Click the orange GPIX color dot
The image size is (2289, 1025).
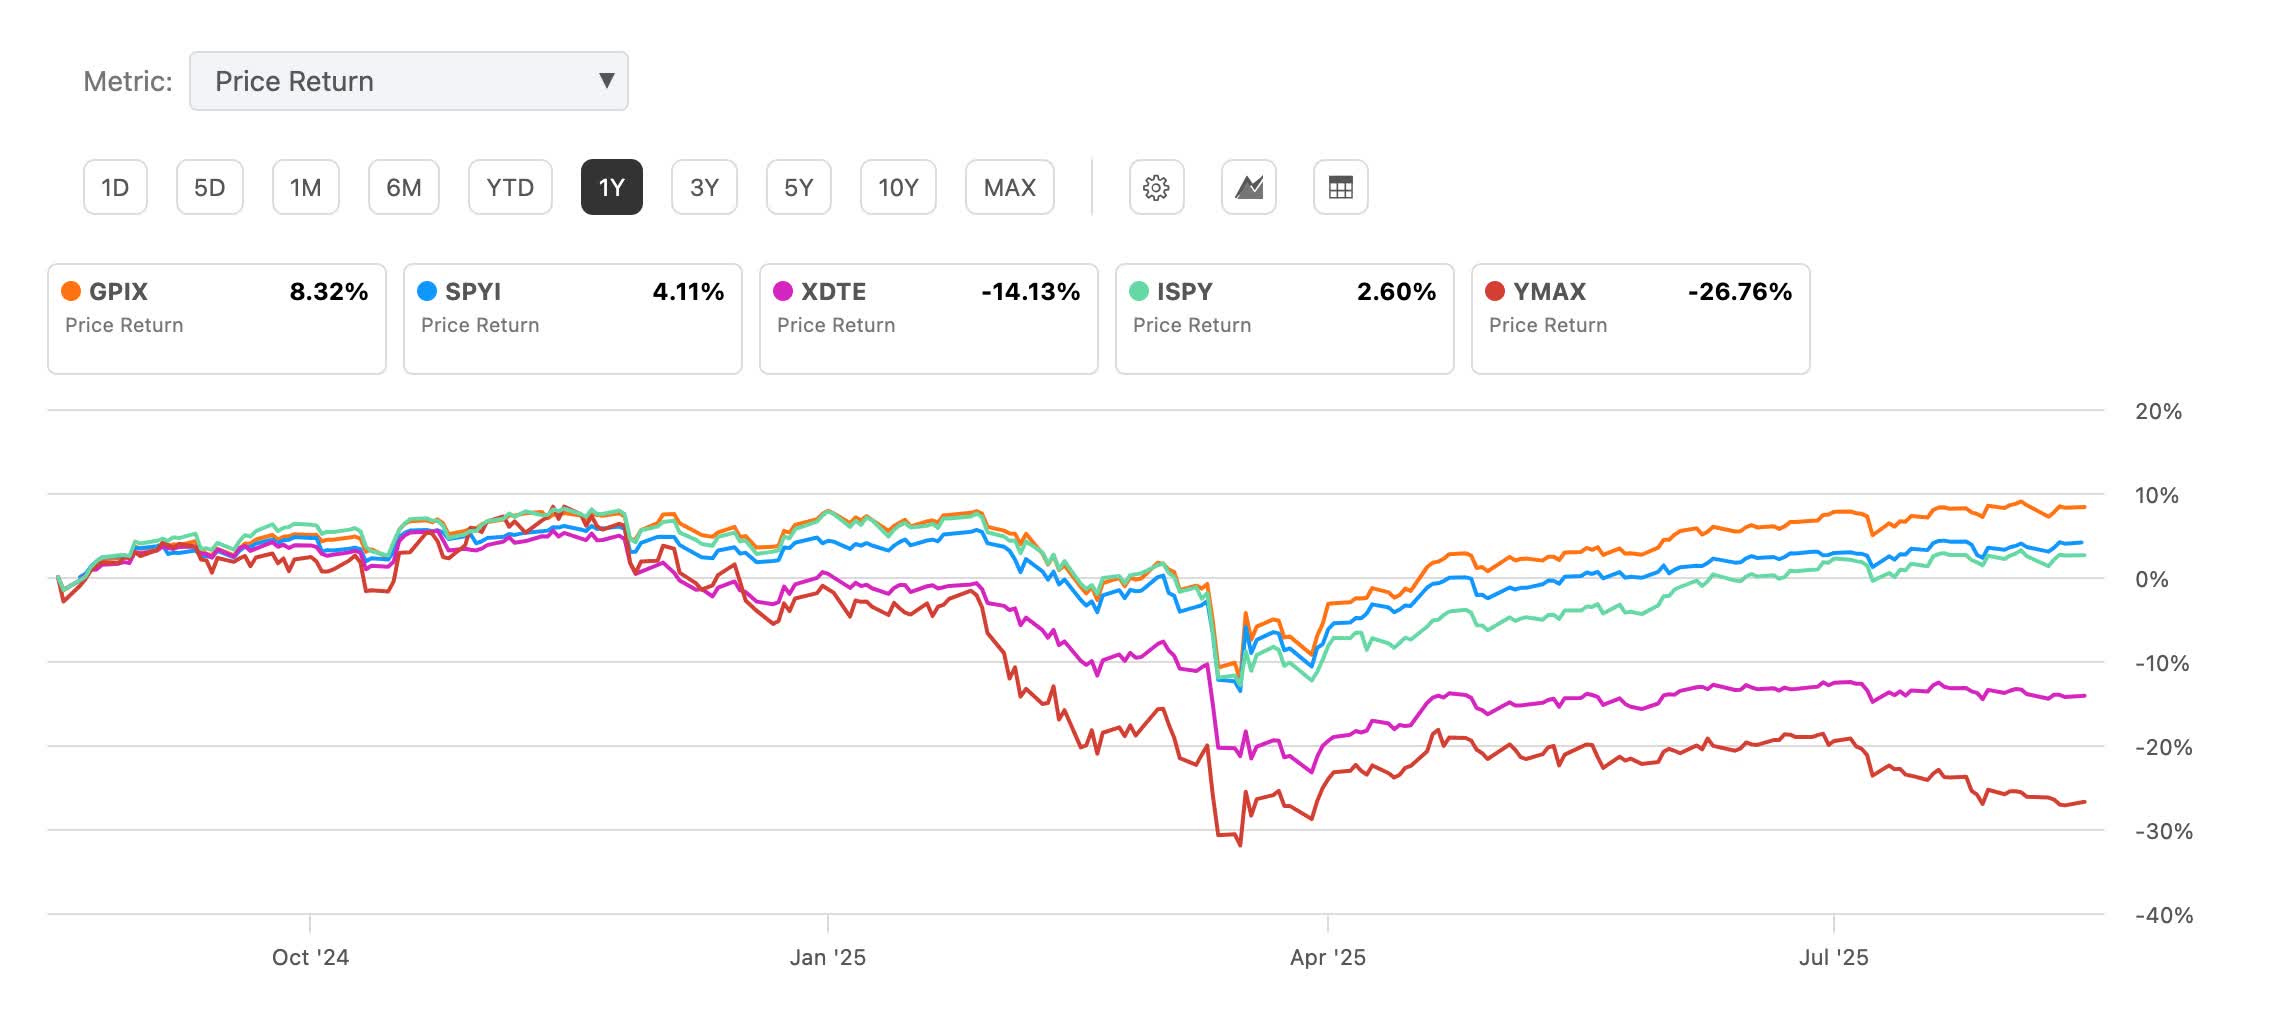(x=71, y=291)
